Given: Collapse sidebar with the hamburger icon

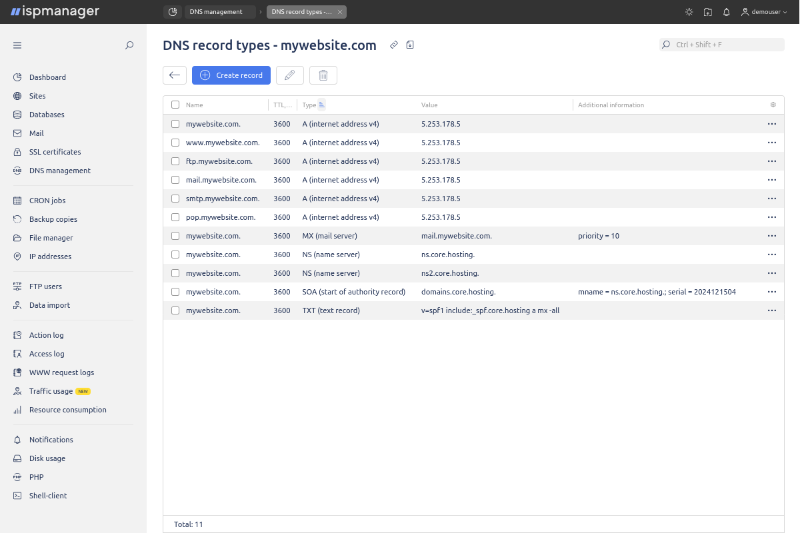Looking at the screenshot, I should coord(17,45).
